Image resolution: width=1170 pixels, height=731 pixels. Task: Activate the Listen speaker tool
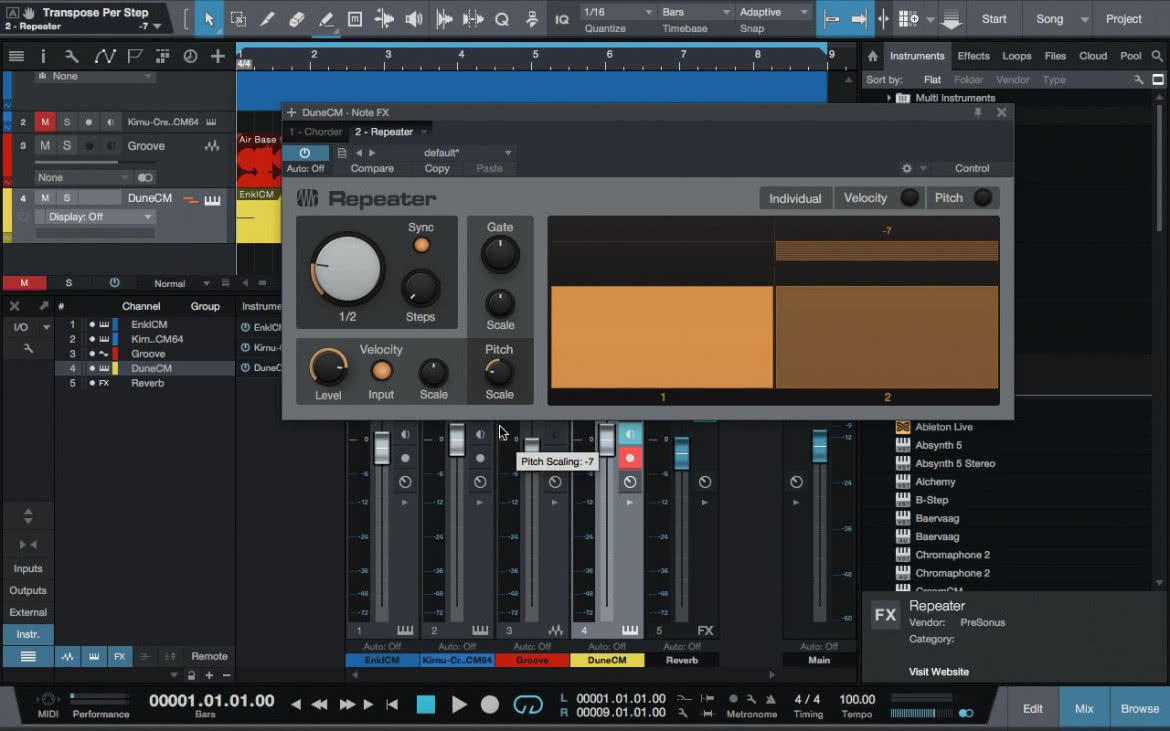tap(414, 19)
